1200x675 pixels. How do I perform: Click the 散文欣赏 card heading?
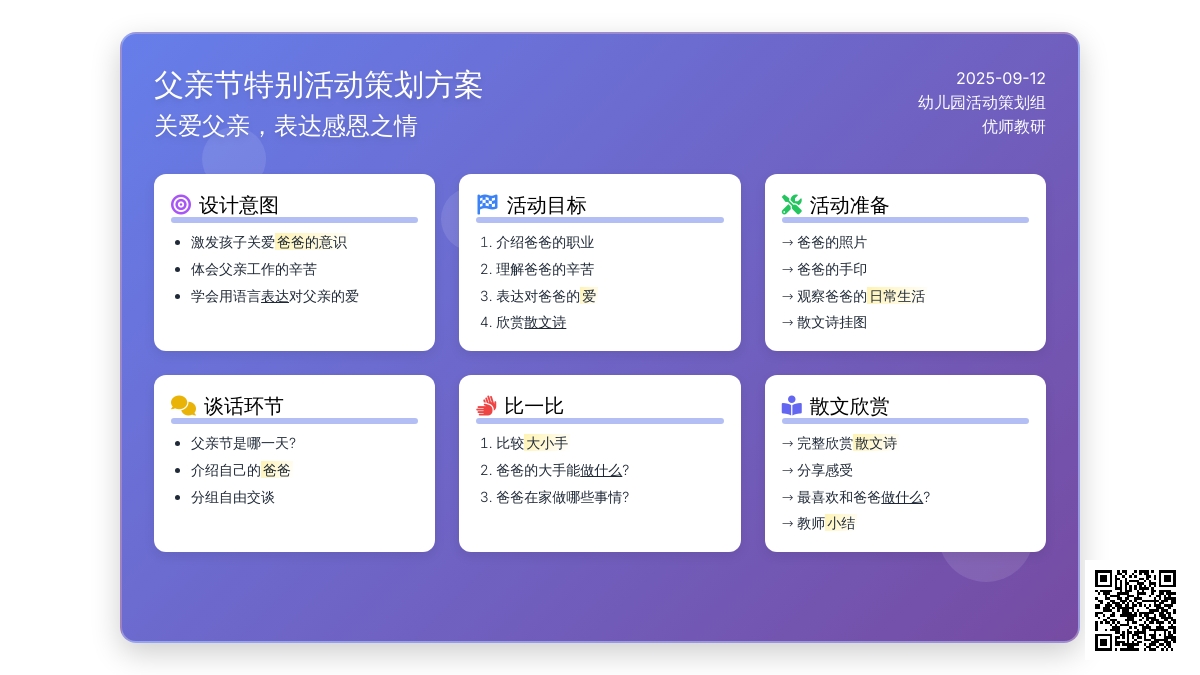[849, 406]
